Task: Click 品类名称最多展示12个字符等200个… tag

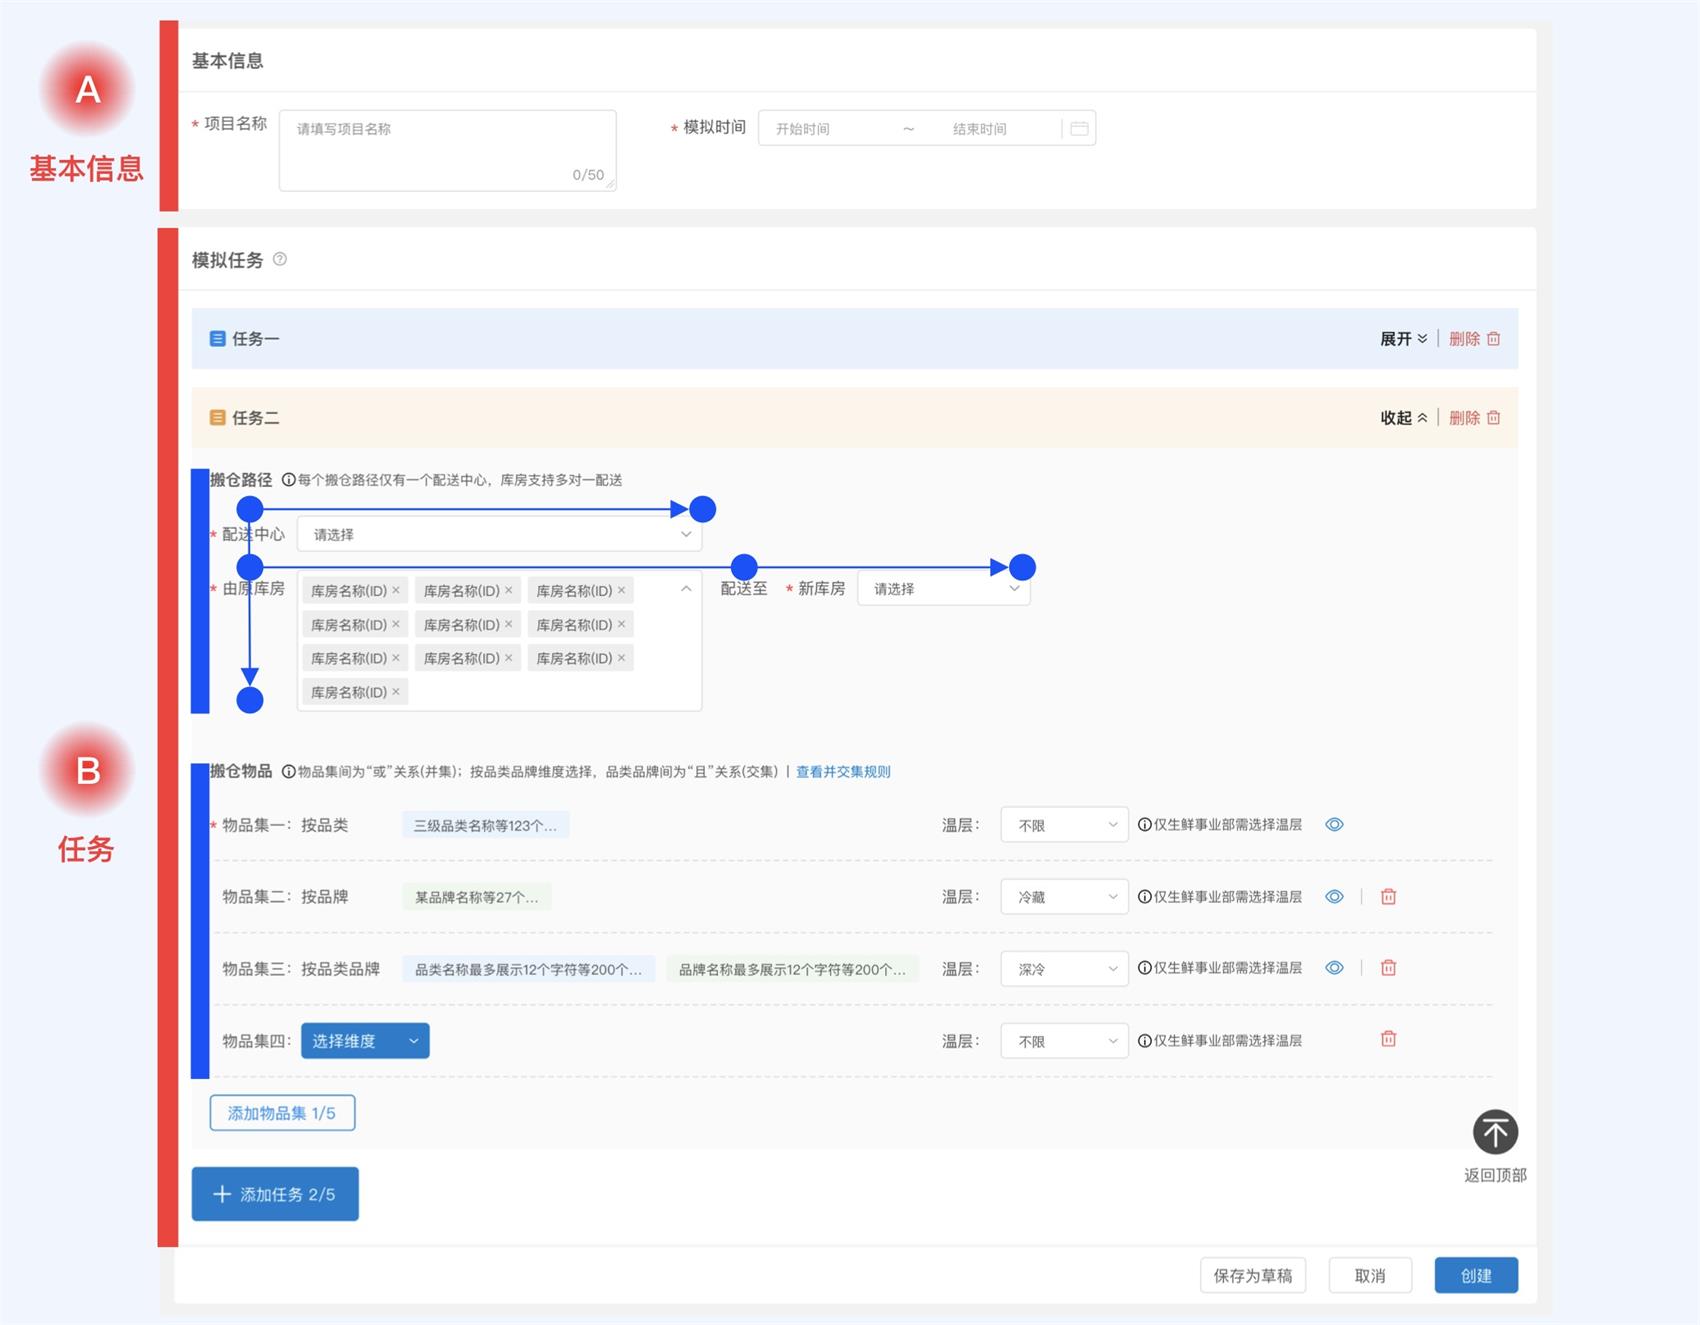Action: [x=529, y=969]
